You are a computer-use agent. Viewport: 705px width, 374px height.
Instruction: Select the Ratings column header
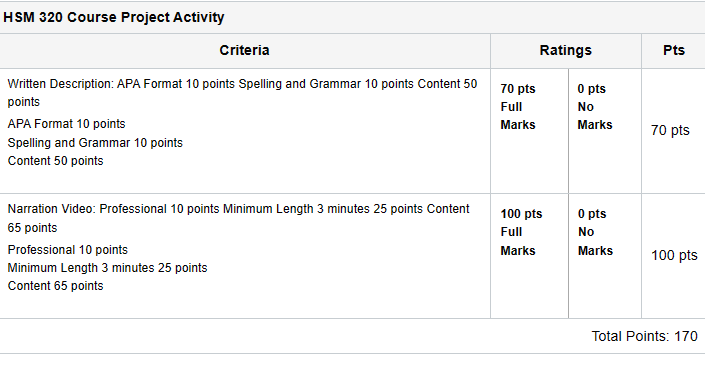[x=566, y=50]
